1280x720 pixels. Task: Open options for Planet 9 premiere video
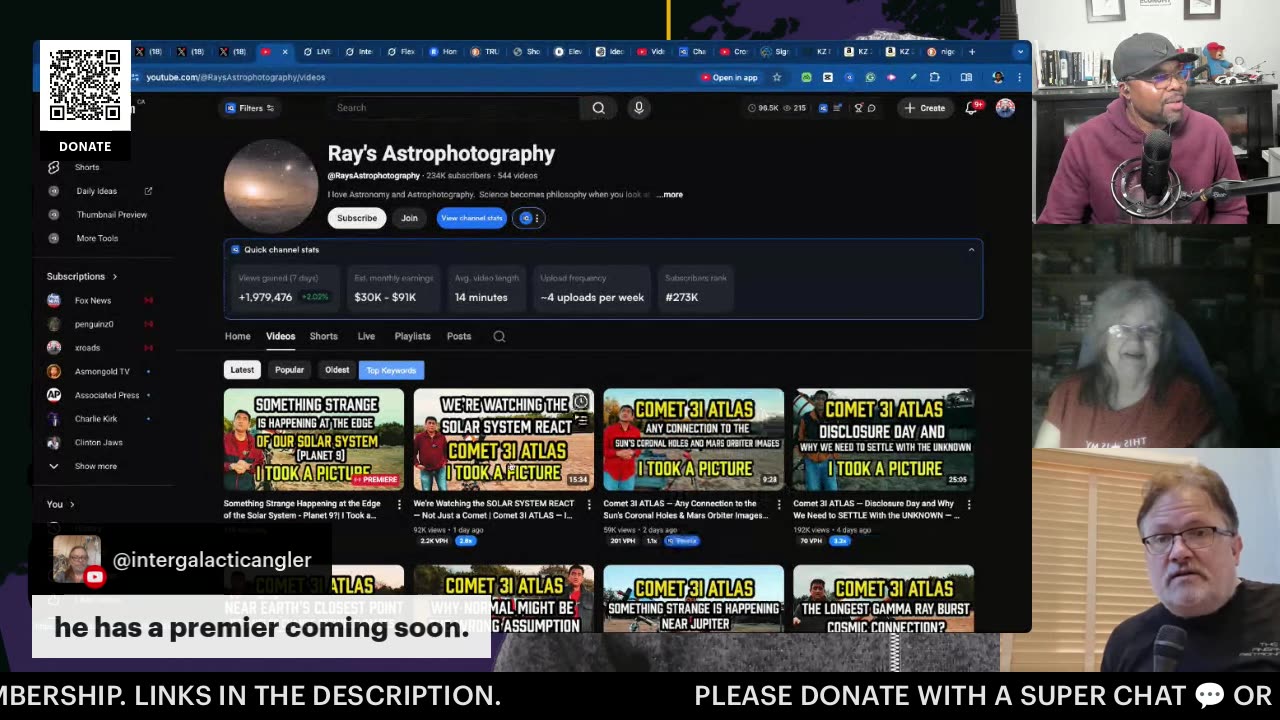(399, 505)
